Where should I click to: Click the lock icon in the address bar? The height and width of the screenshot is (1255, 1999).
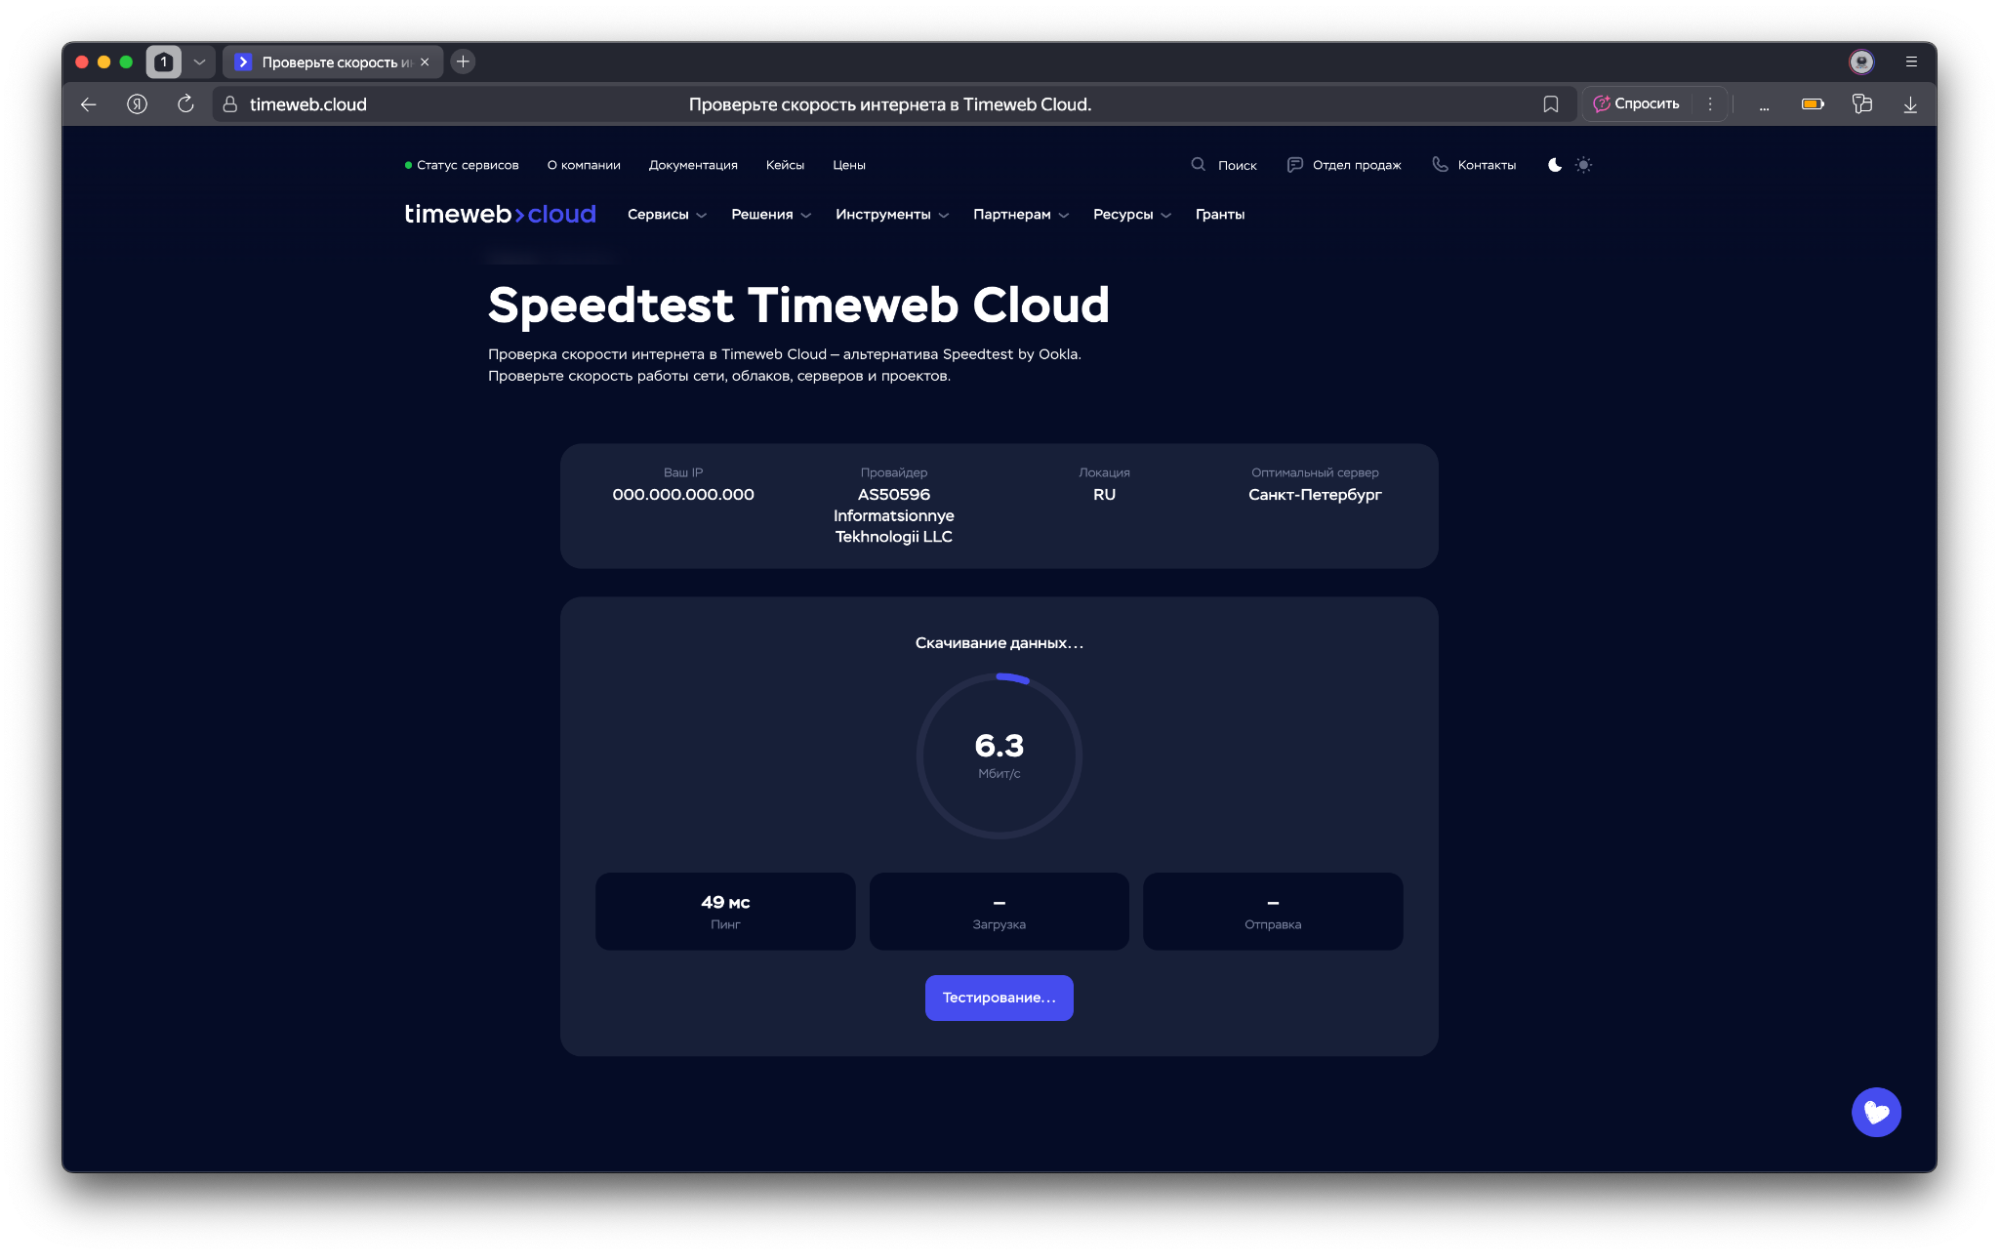[x=230, y=104]
